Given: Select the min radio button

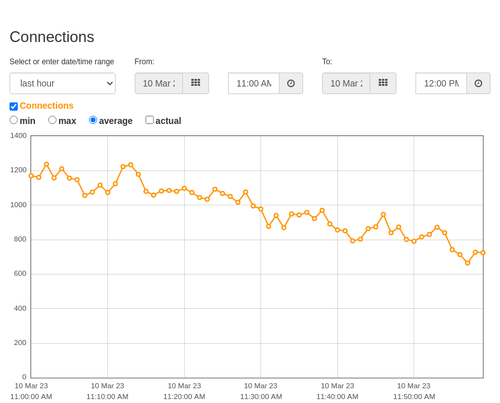Looking at the screenshot, I should [x=13, y=120].
